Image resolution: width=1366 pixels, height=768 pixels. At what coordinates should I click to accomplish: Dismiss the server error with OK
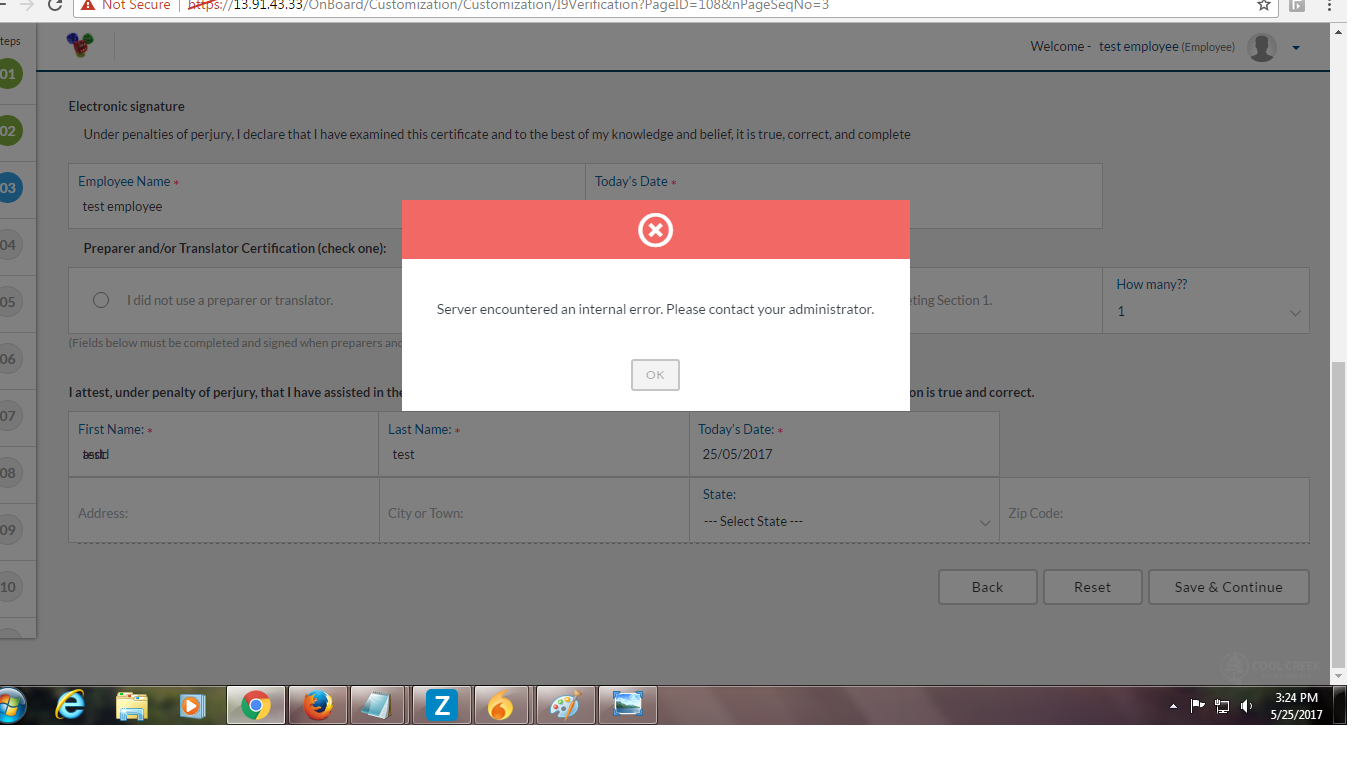655,374
